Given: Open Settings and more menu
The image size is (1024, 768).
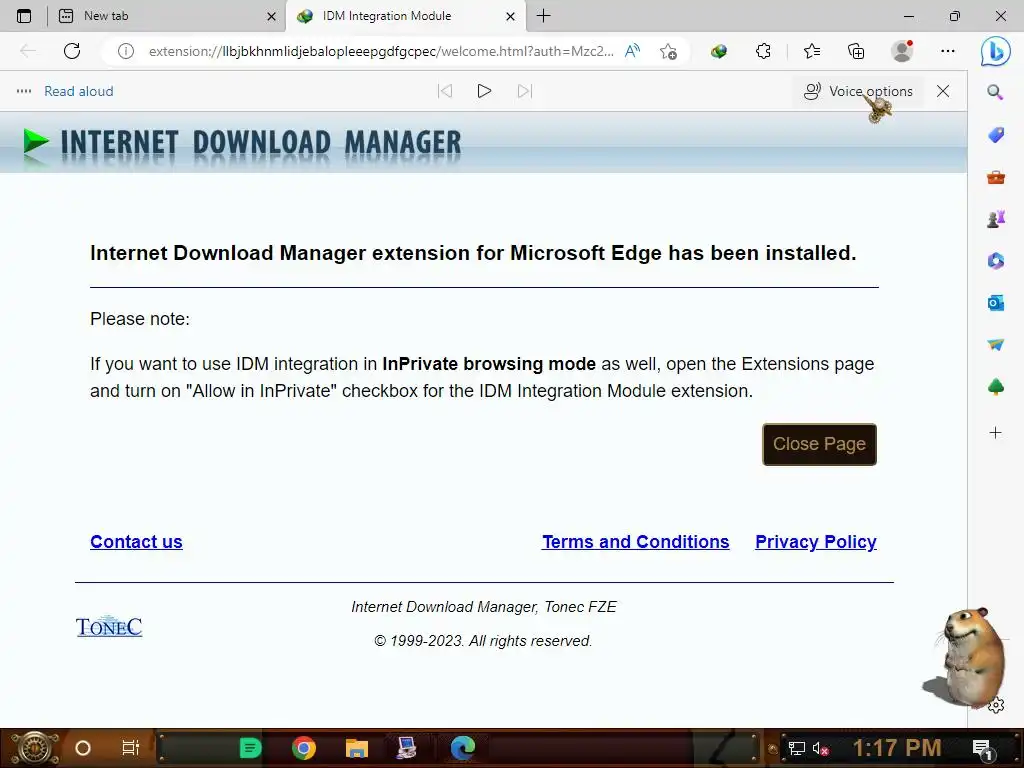Looking at the screenshot, I should (948, 51).
